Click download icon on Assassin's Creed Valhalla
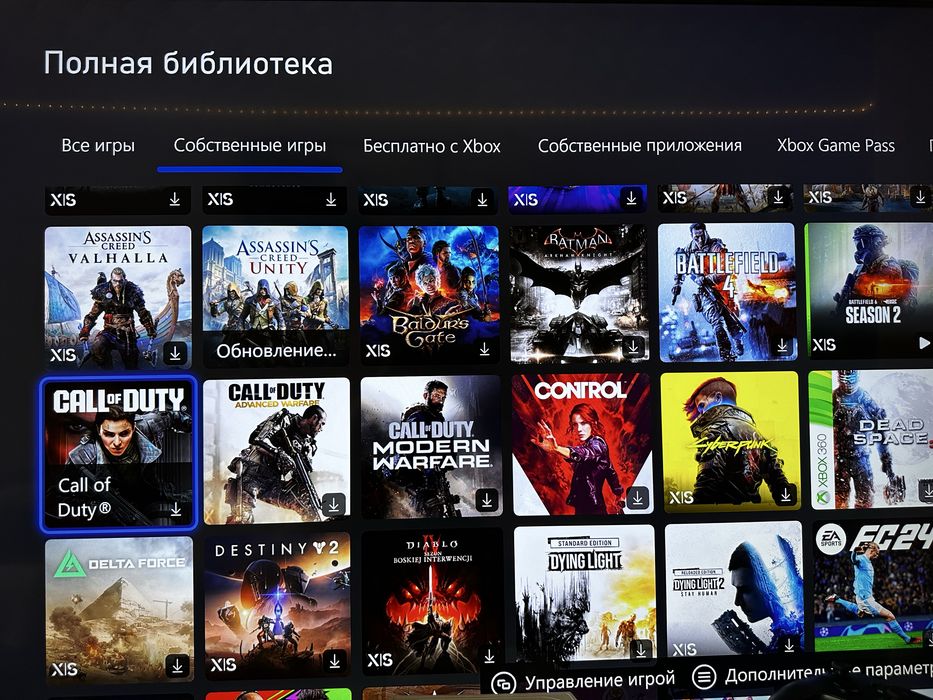933x700 pixels. pyautogui.click(x=175, y=354)
